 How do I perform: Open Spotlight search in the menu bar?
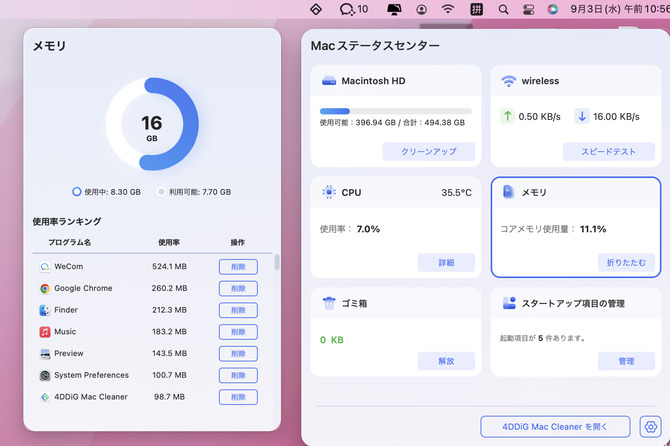(503, 9)
